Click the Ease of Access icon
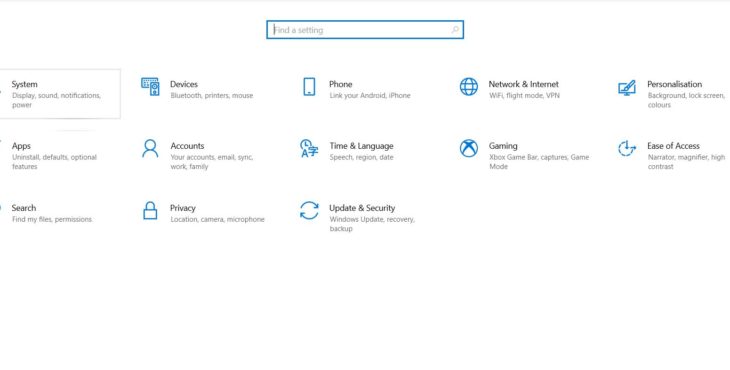730x370 pixels. [627, 148]
